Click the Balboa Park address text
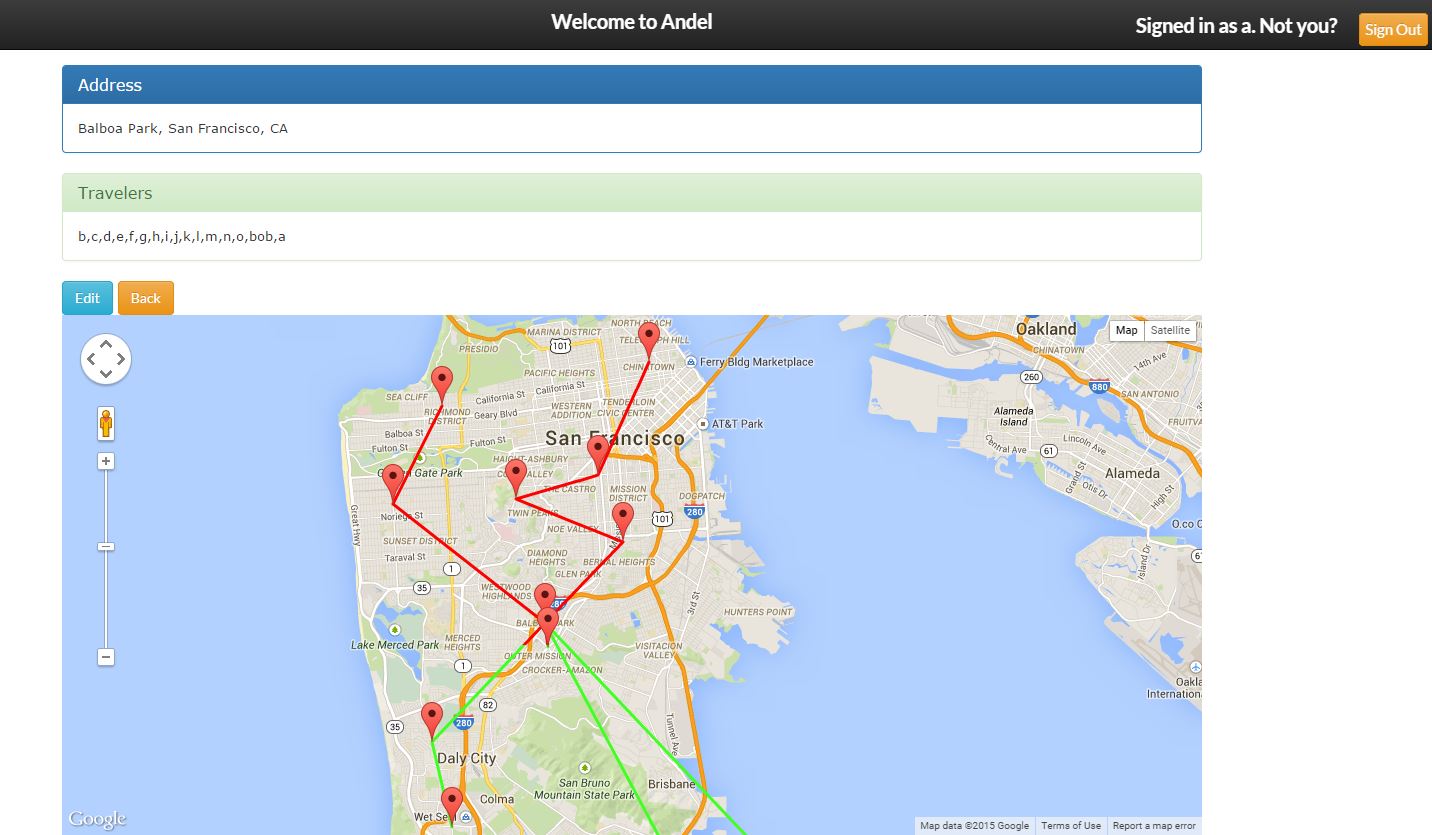Image resolution: width=1432 pixels, height=835 pixels. tap(183, 128)
